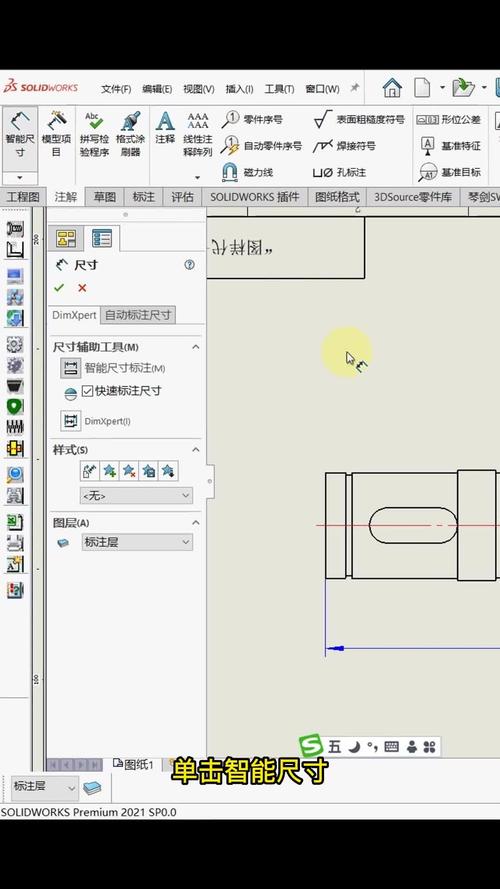Viewport: 500px width, 889px height.
Task: Click the yellow bearing sidebar icon
Action: coord(15,448)
